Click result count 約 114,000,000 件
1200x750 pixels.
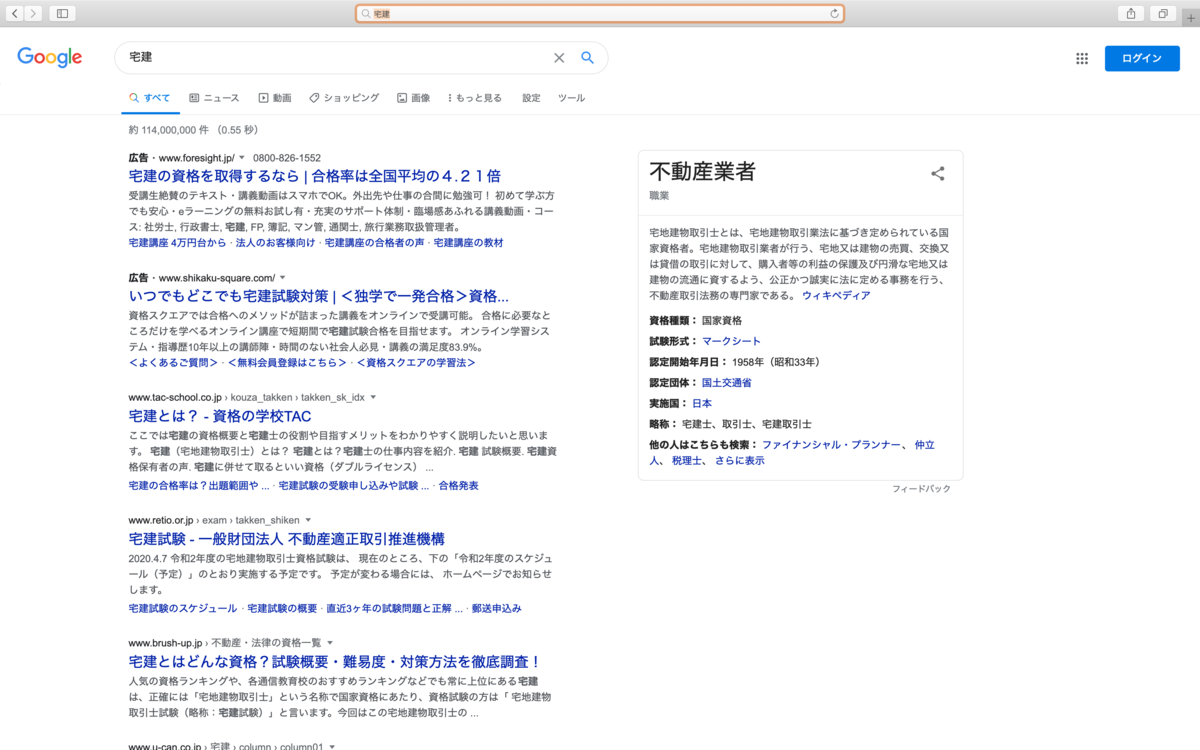point(169,130)
